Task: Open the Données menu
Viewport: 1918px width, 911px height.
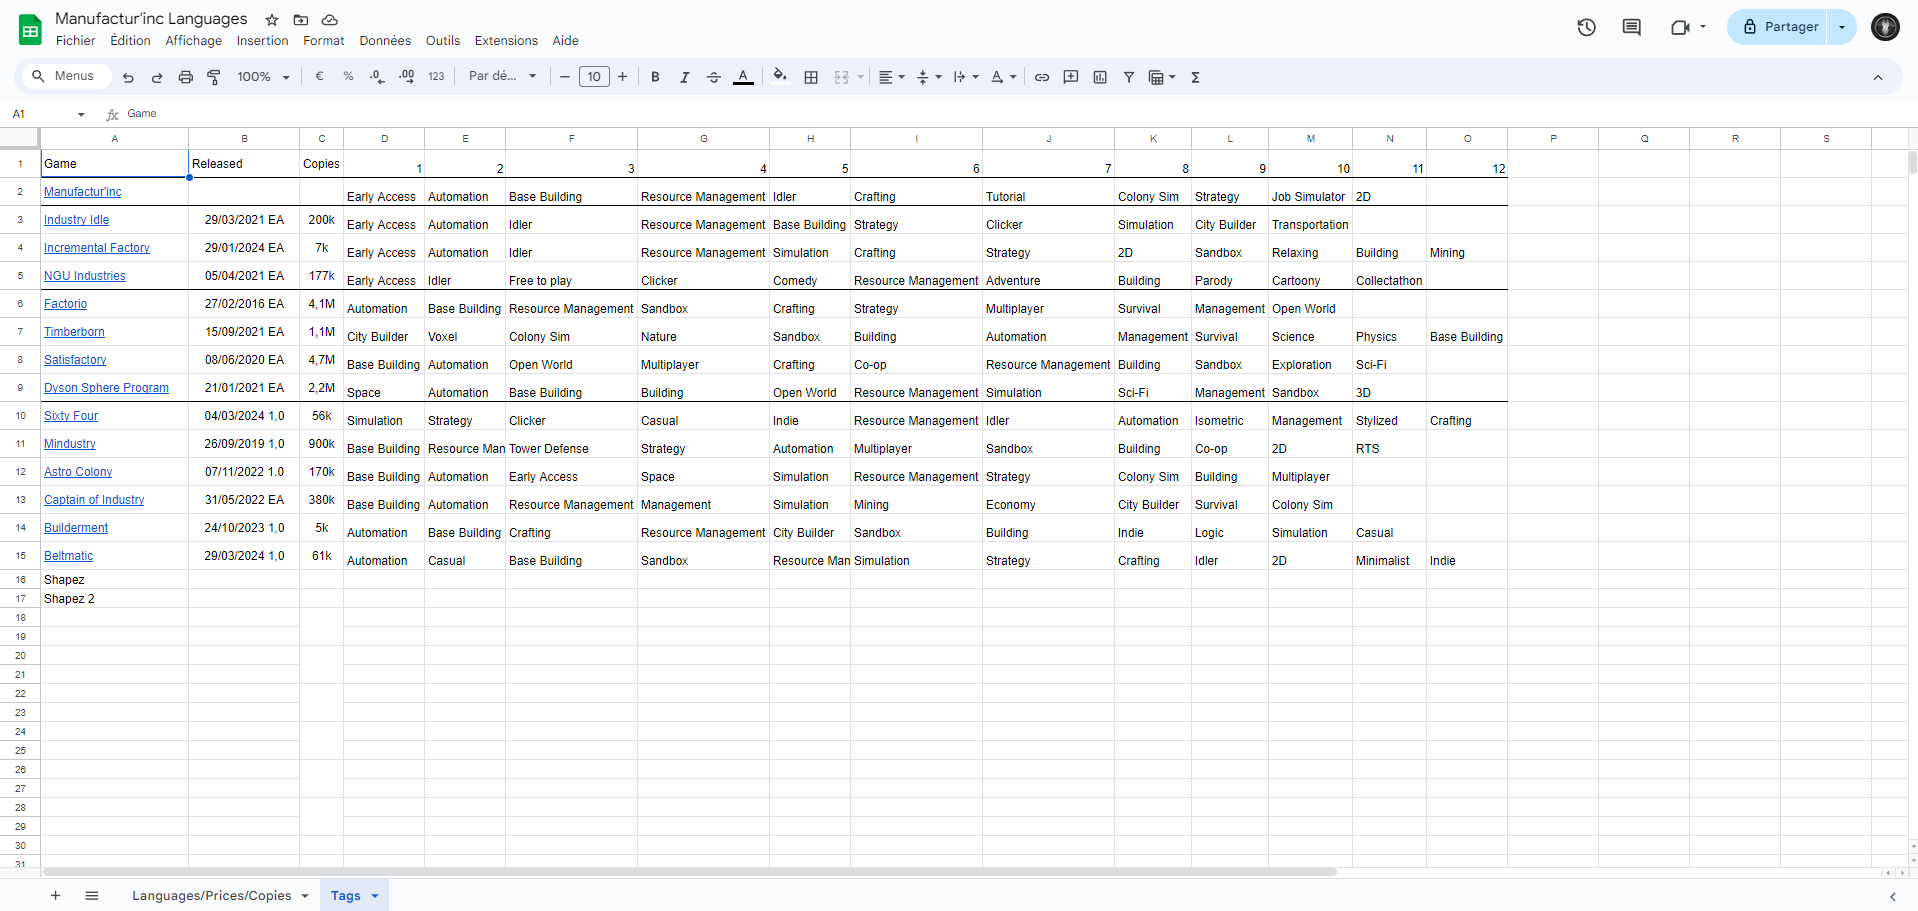Action: [385, 41]
